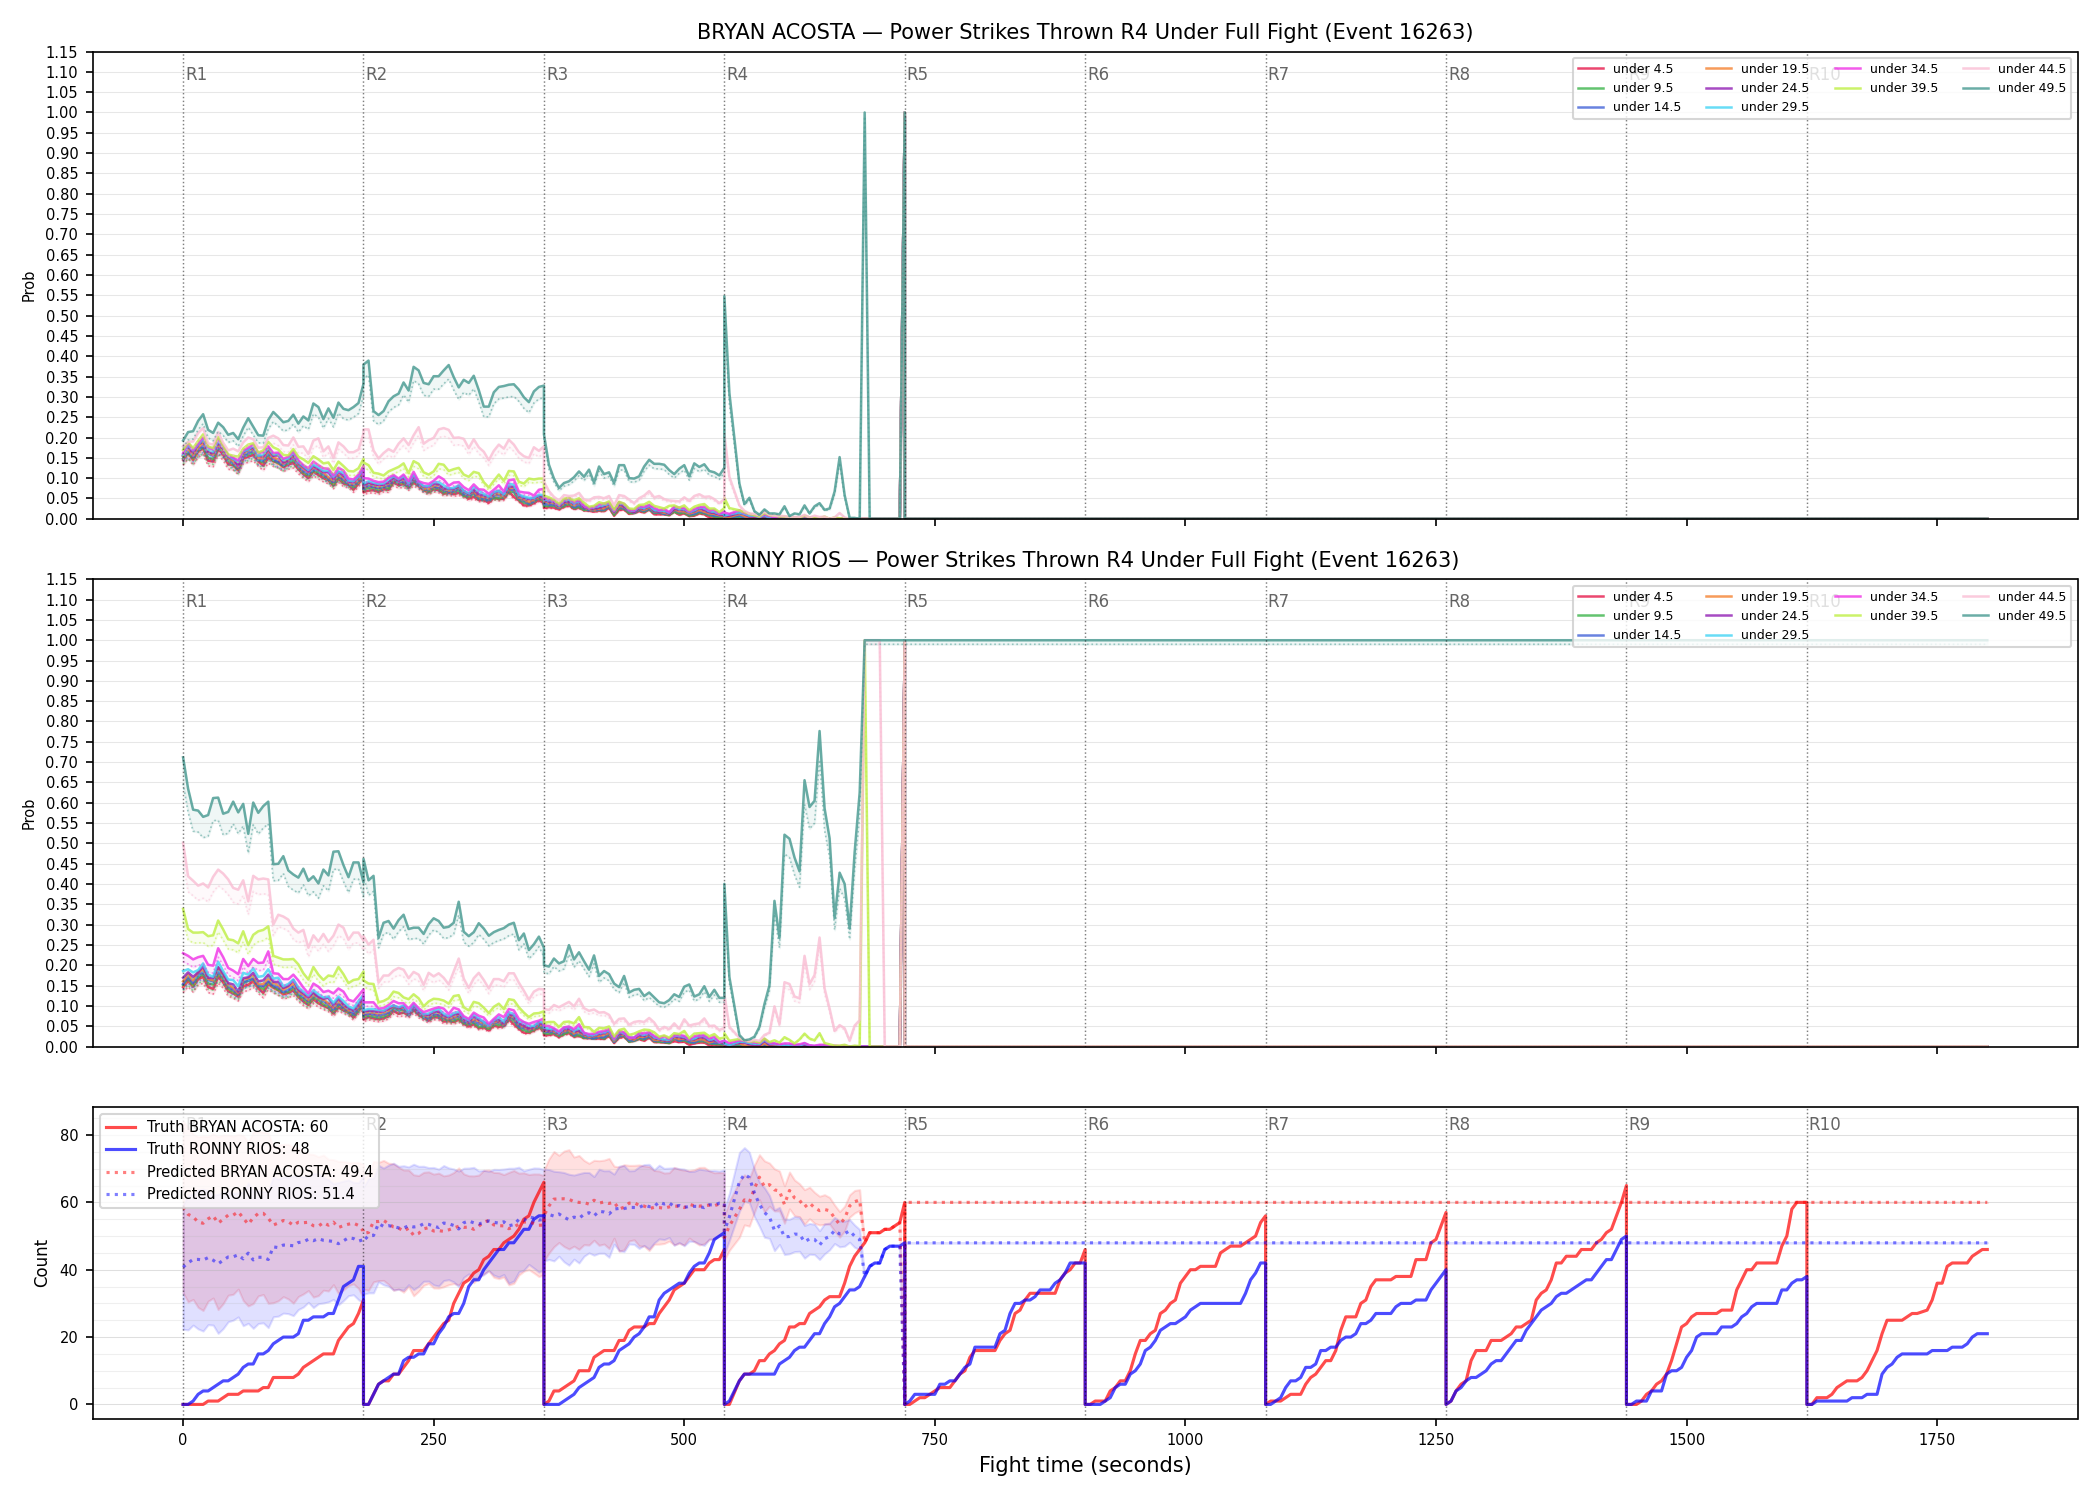Click the RONNY RIOS chart title

pos(1085,560)
